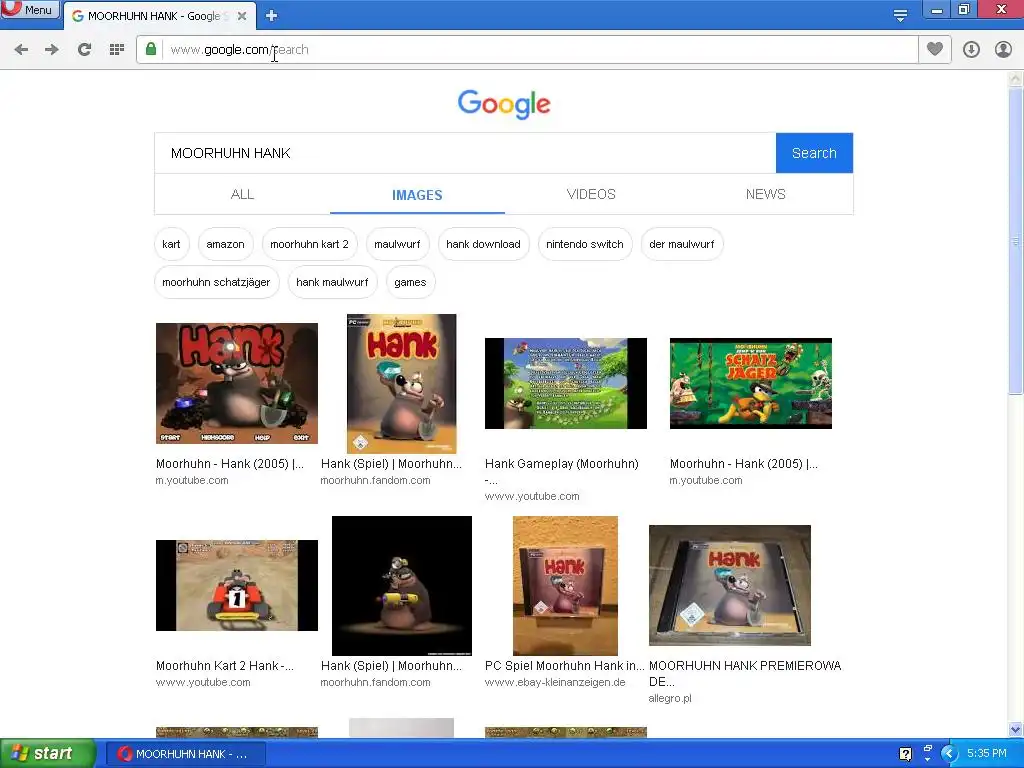Select the 'moorhuhn schatzjäger' chip

click(x=216, y=282)
